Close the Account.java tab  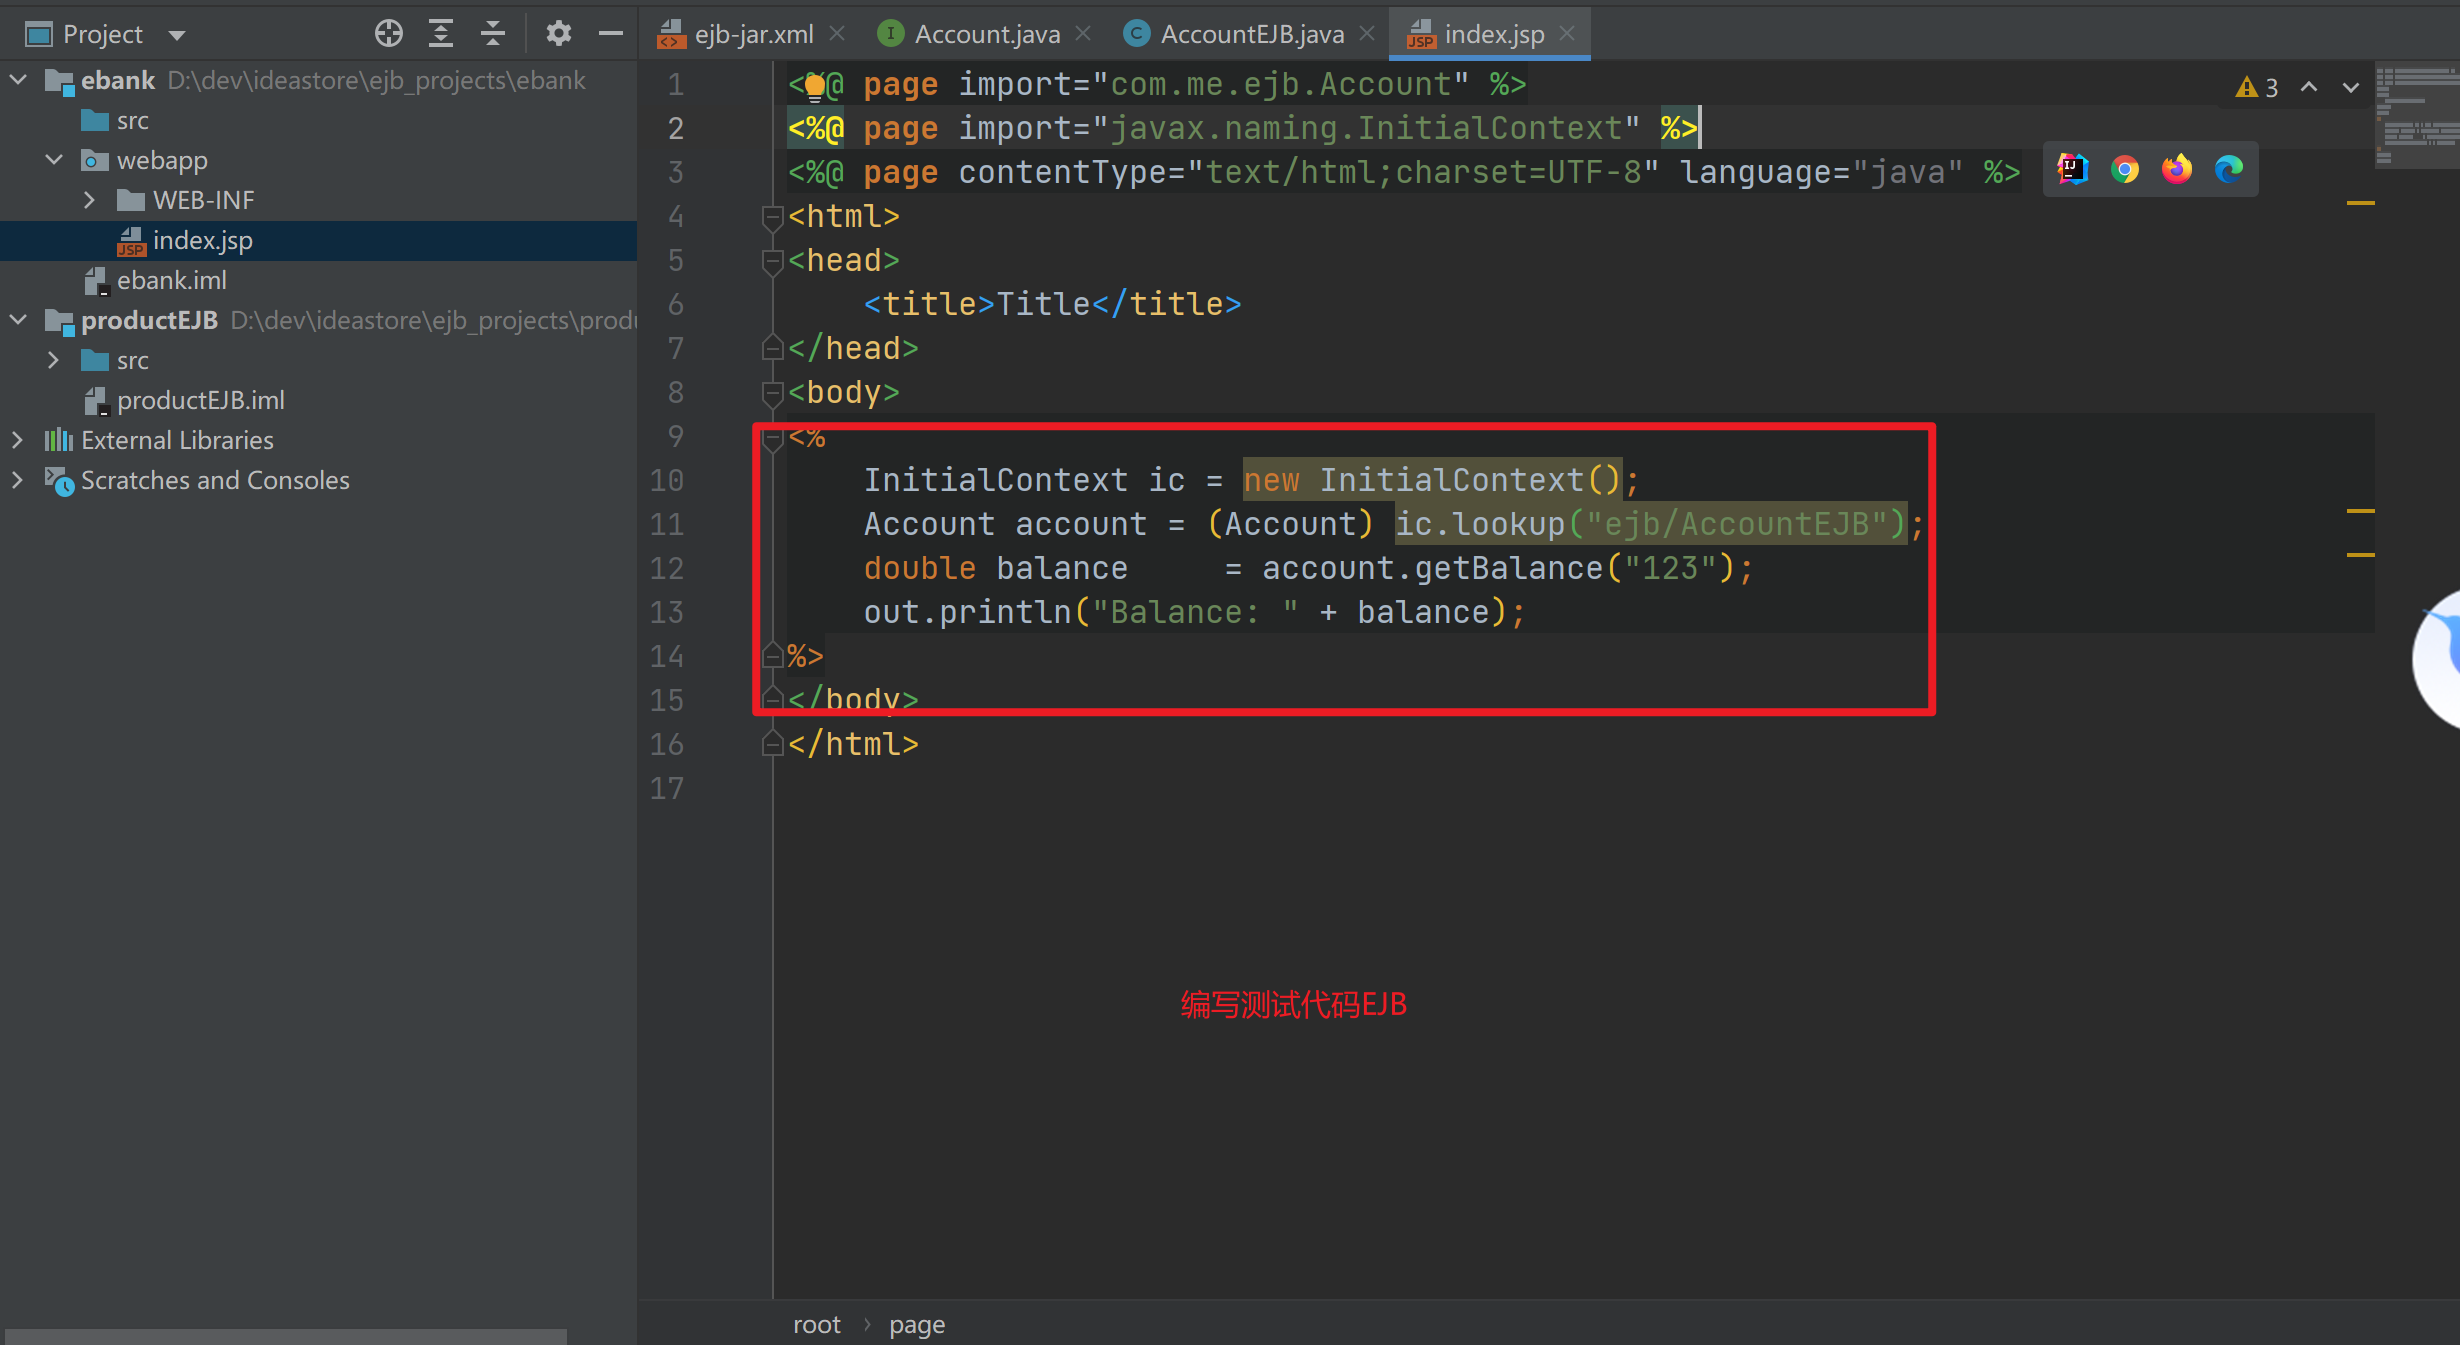[x=1083, y=34]
